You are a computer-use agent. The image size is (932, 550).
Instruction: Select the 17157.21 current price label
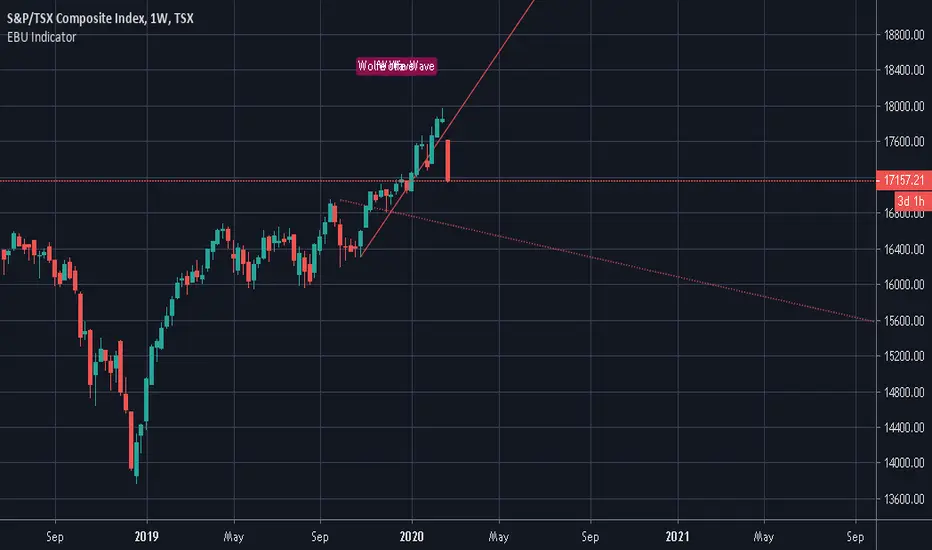(x=903, y=180)
